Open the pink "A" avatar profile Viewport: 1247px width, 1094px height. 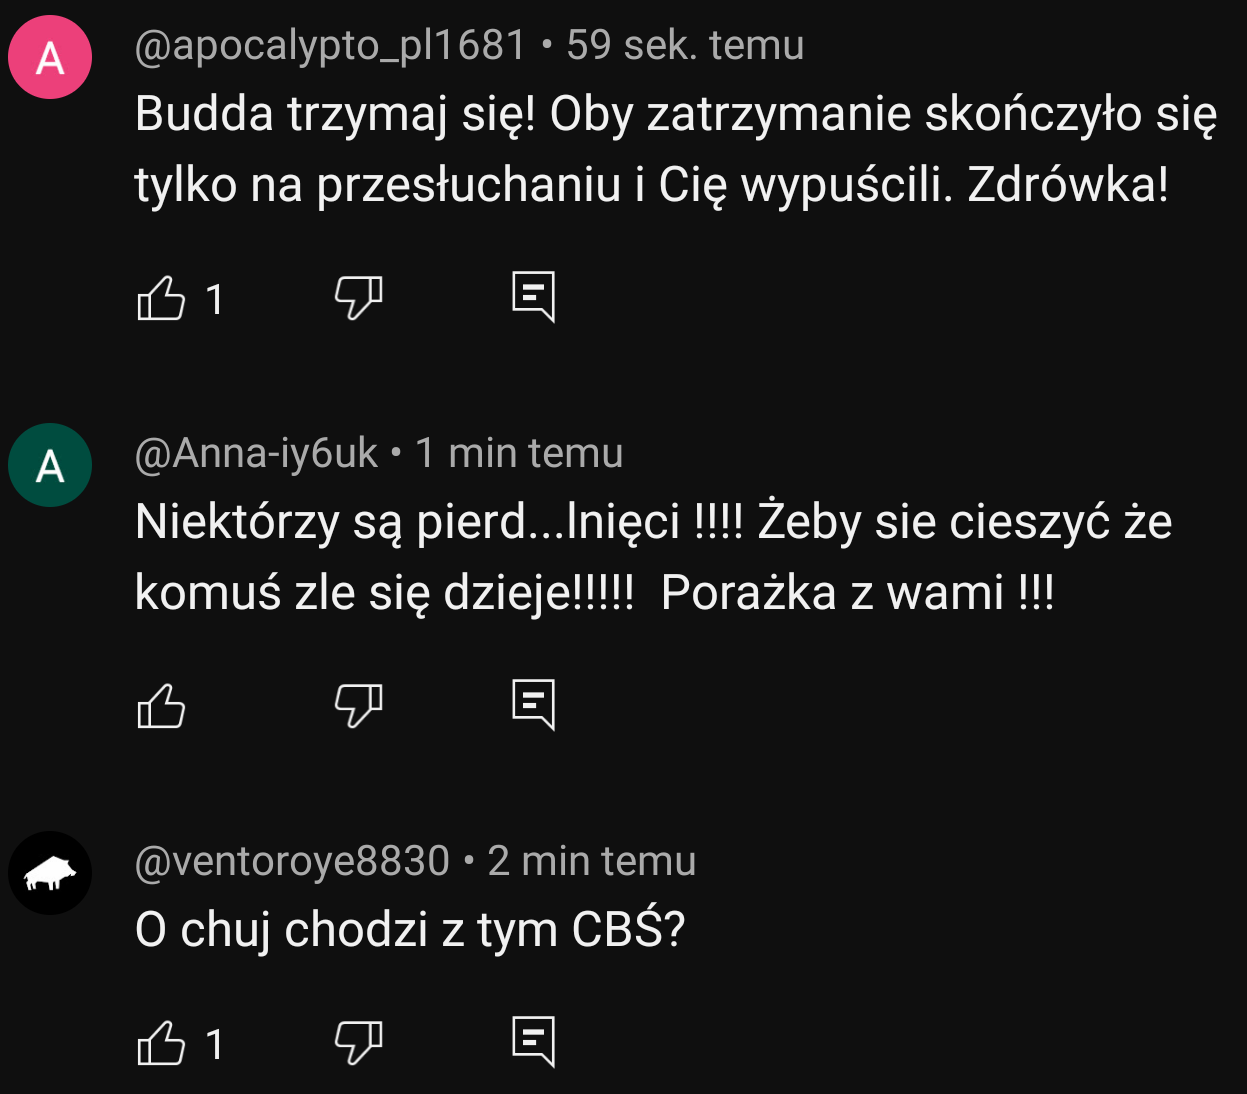point(50,57)
